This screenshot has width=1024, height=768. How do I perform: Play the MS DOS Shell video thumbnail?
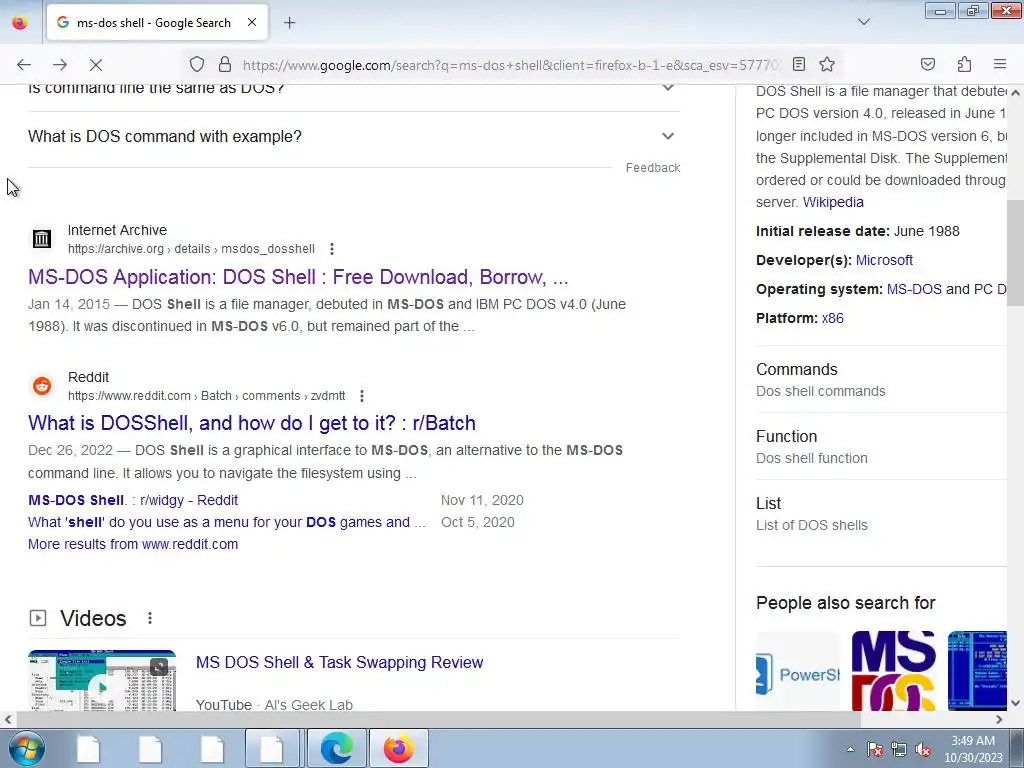(x=102, y=680)
